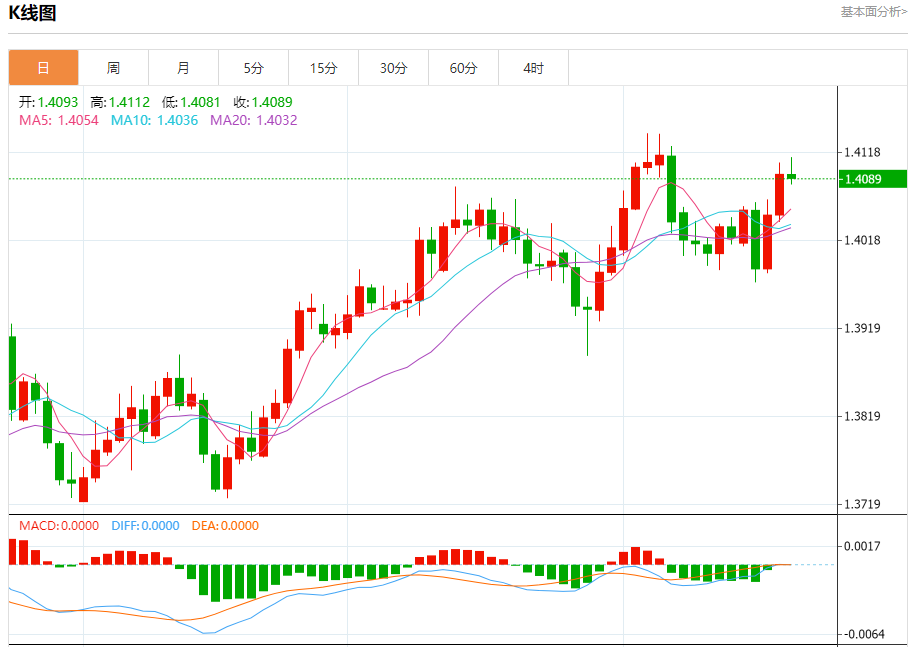Select the 日 daily chart tab

[43, 68]
